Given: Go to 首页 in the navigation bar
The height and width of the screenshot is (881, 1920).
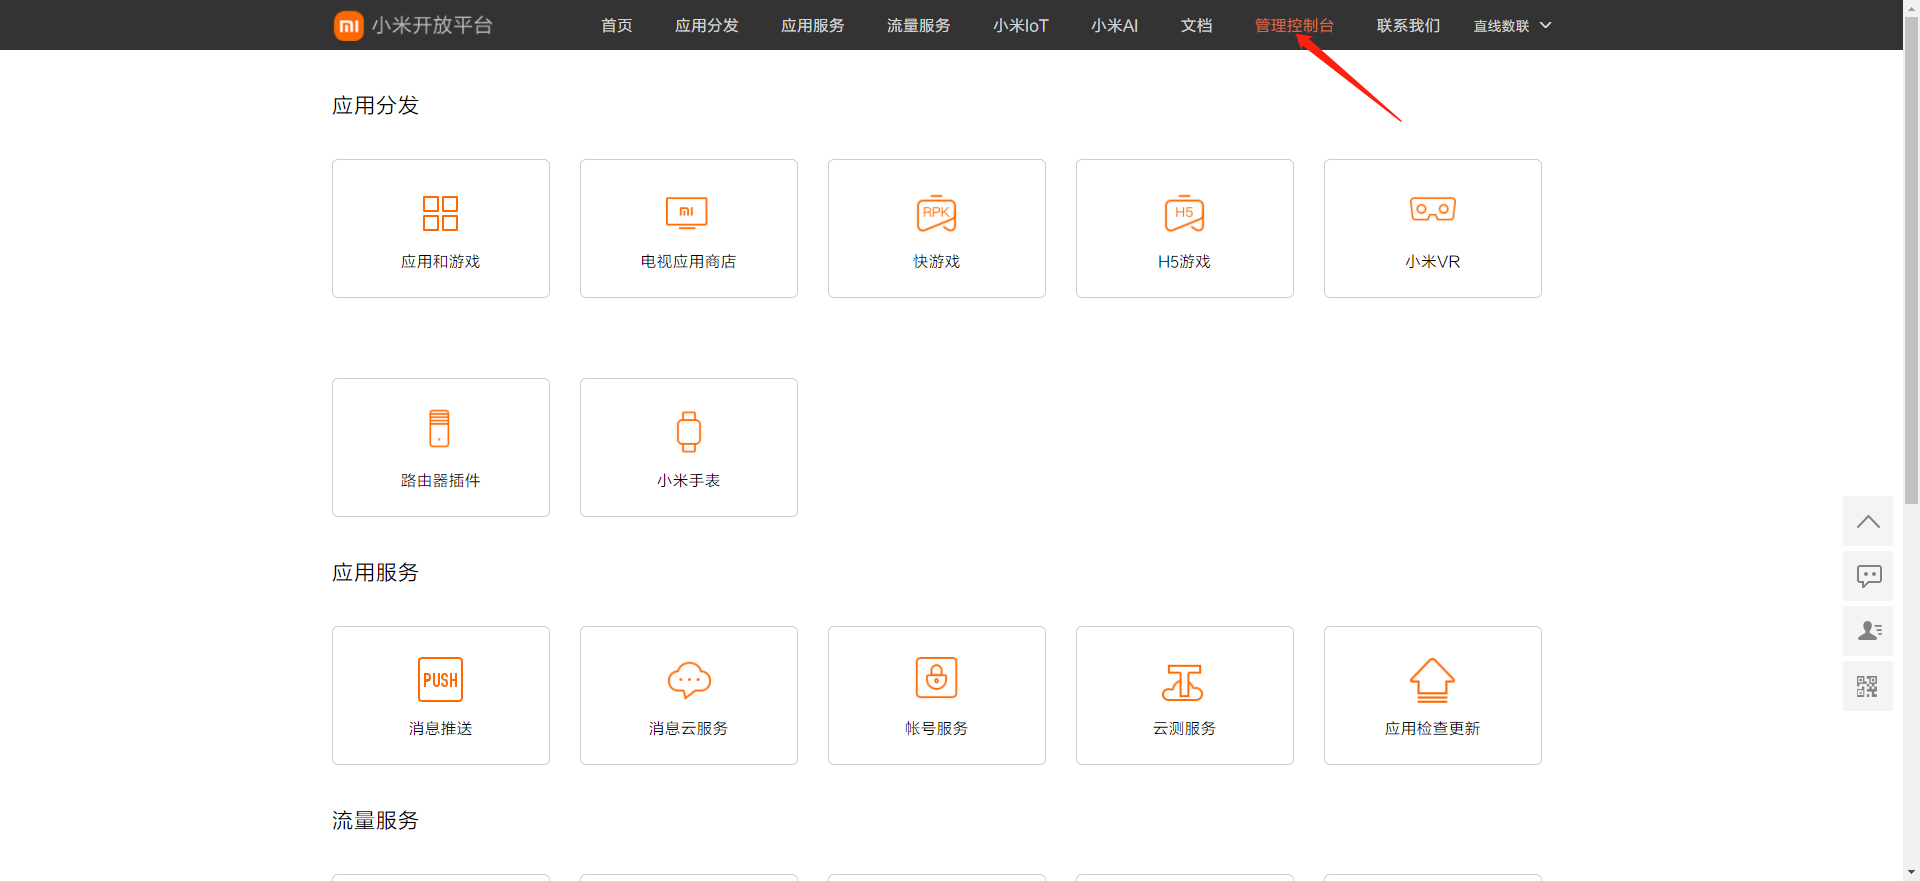Looking at the screenshot, I should pos(617,26).
